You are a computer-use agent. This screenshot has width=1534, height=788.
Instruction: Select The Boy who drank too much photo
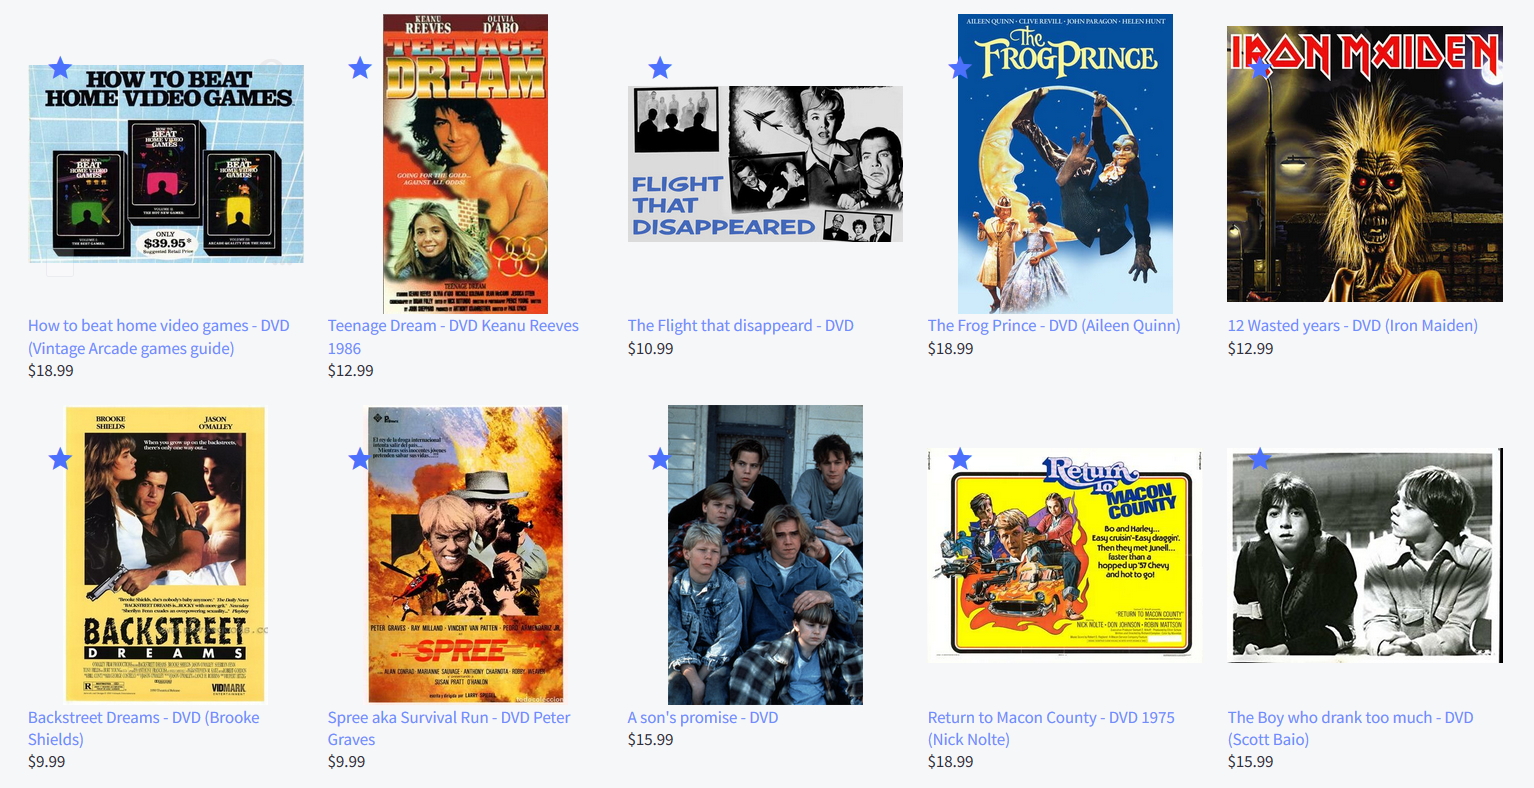(x=1365, y=555)
